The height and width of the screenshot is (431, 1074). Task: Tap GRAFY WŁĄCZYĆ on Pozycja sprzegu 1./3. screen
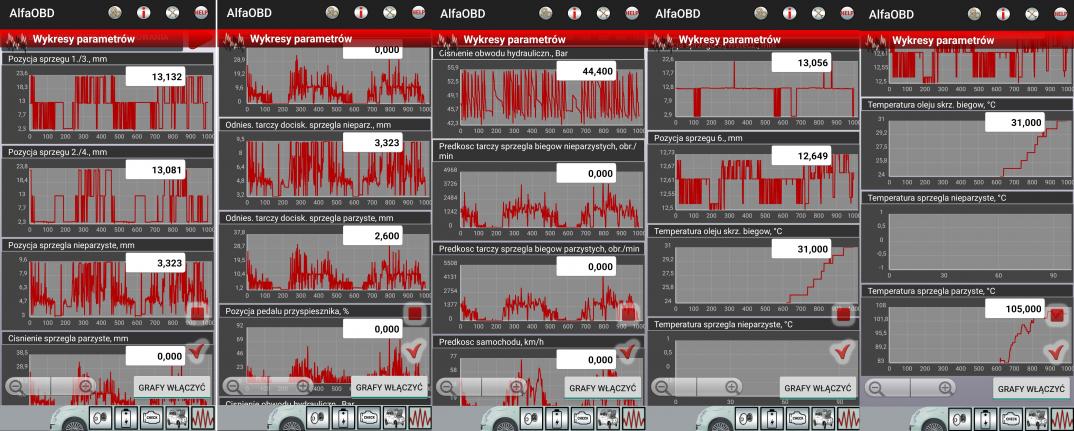[172, 386]
